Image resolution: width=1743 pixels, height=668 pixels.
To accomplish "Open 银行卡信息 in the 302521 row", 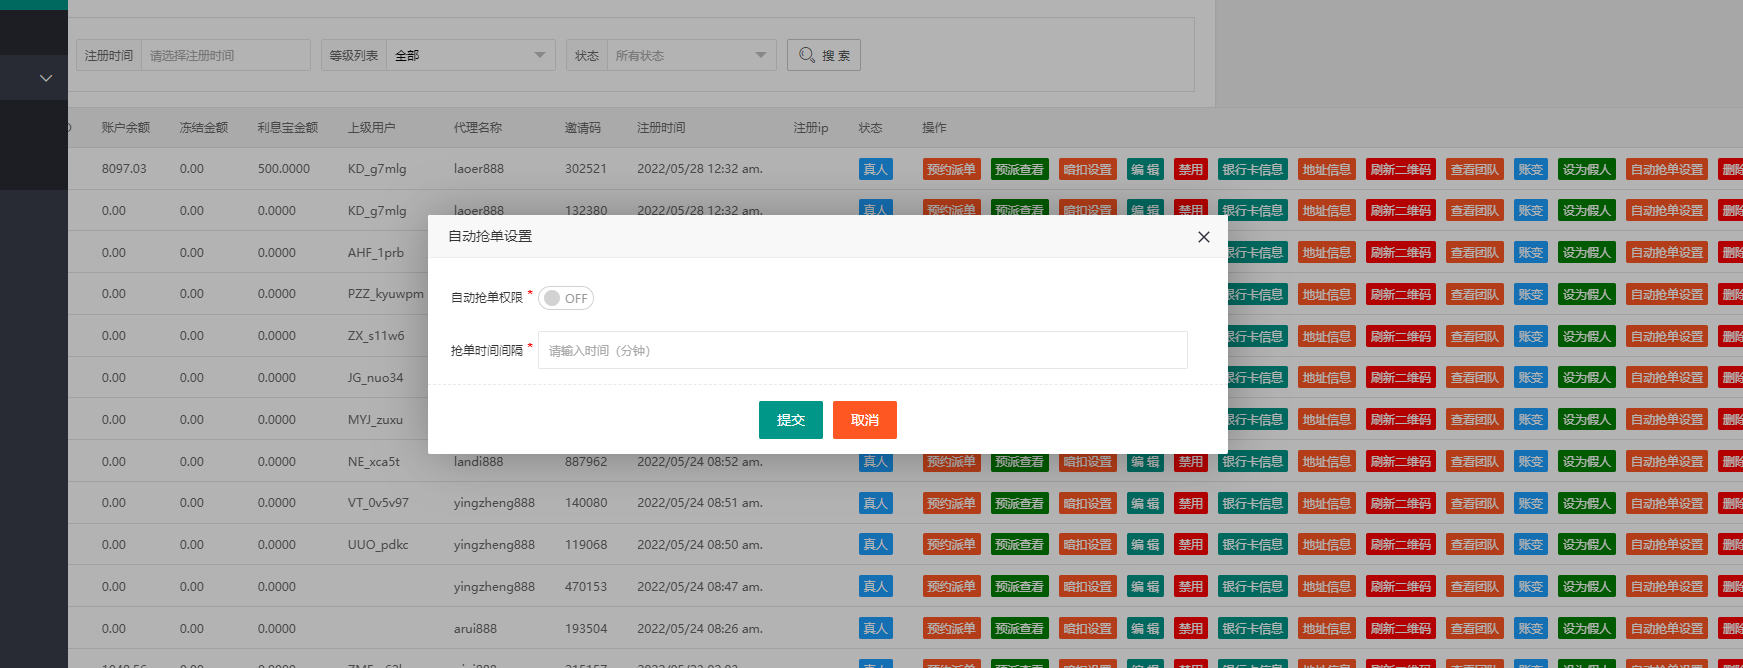I will tap(1253, 169).
